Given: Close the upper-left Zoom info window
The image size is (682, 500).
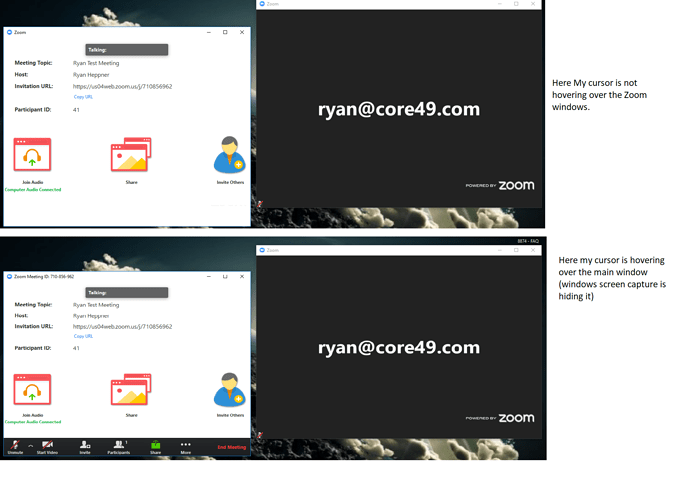Looking at the screenshot, I should [x=242, y=32].
